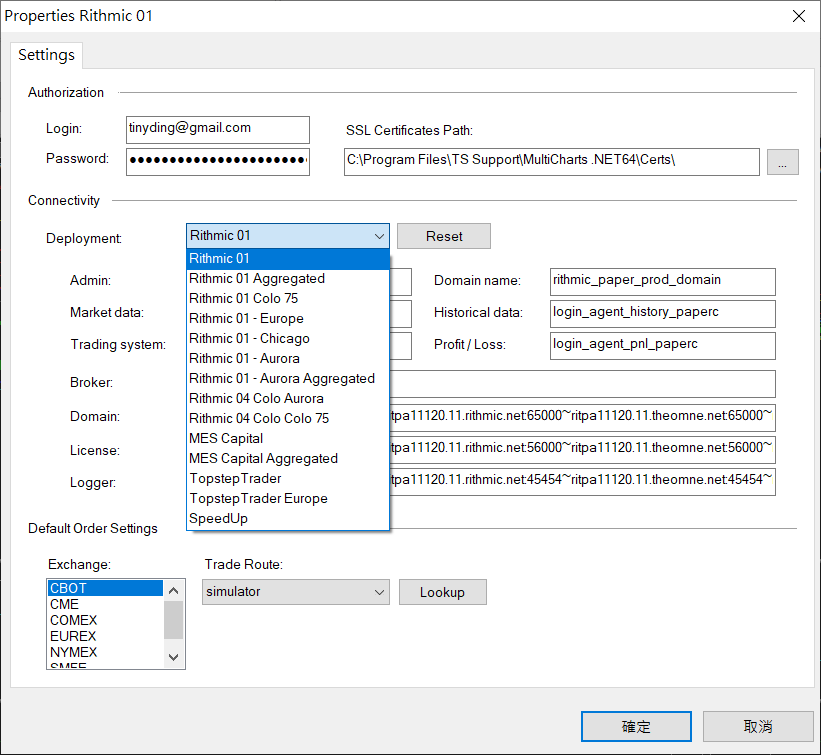This screenshot has height=755, width=821.
Task: Click the Historical data field
Action: pos(662,314)
